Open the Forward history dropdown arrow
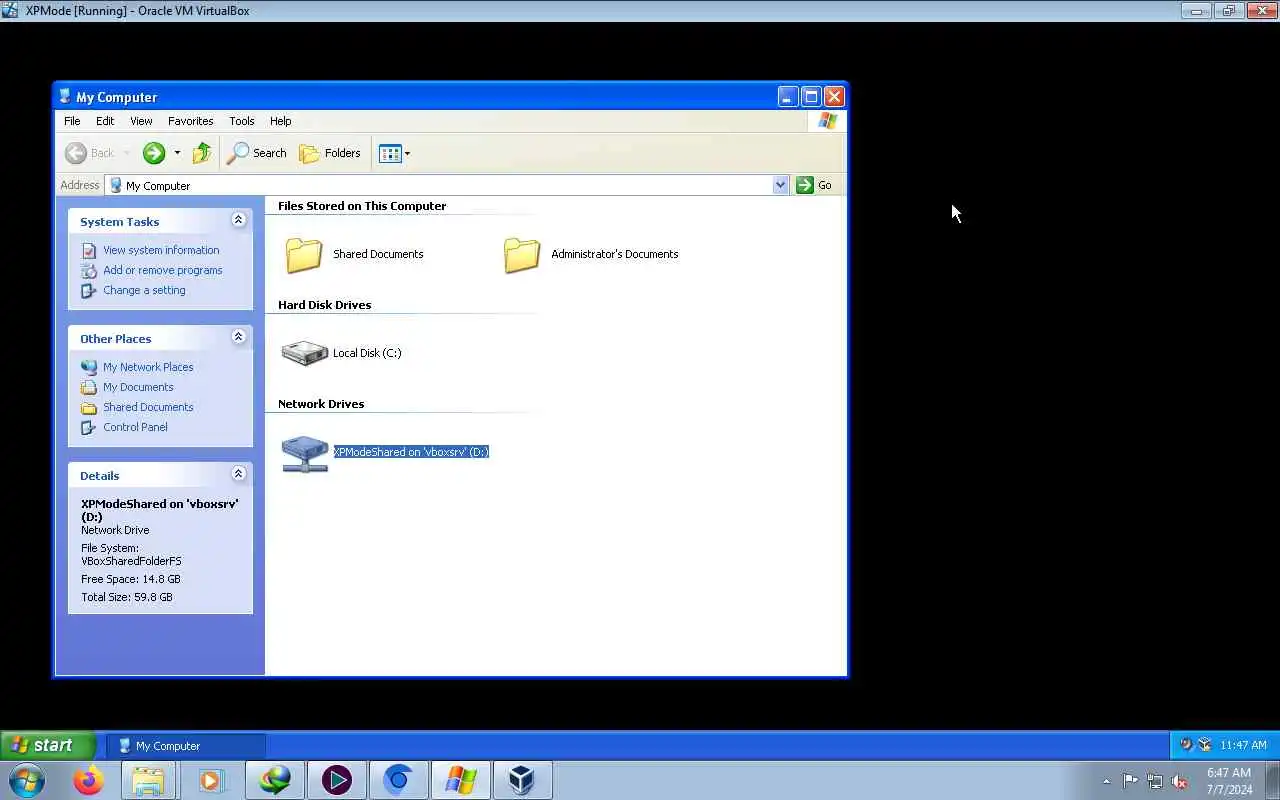Viewport: 1280px width, 800px height. pos(177,153)
